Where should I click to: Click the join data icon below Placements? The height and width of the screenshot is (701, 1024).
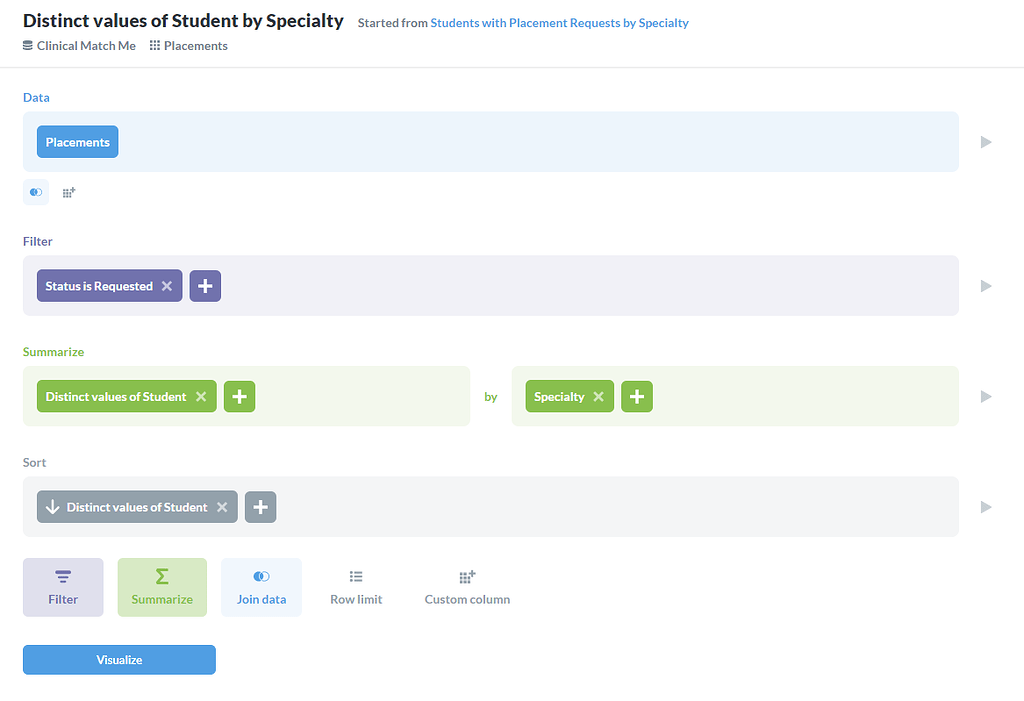click(36, 192)
